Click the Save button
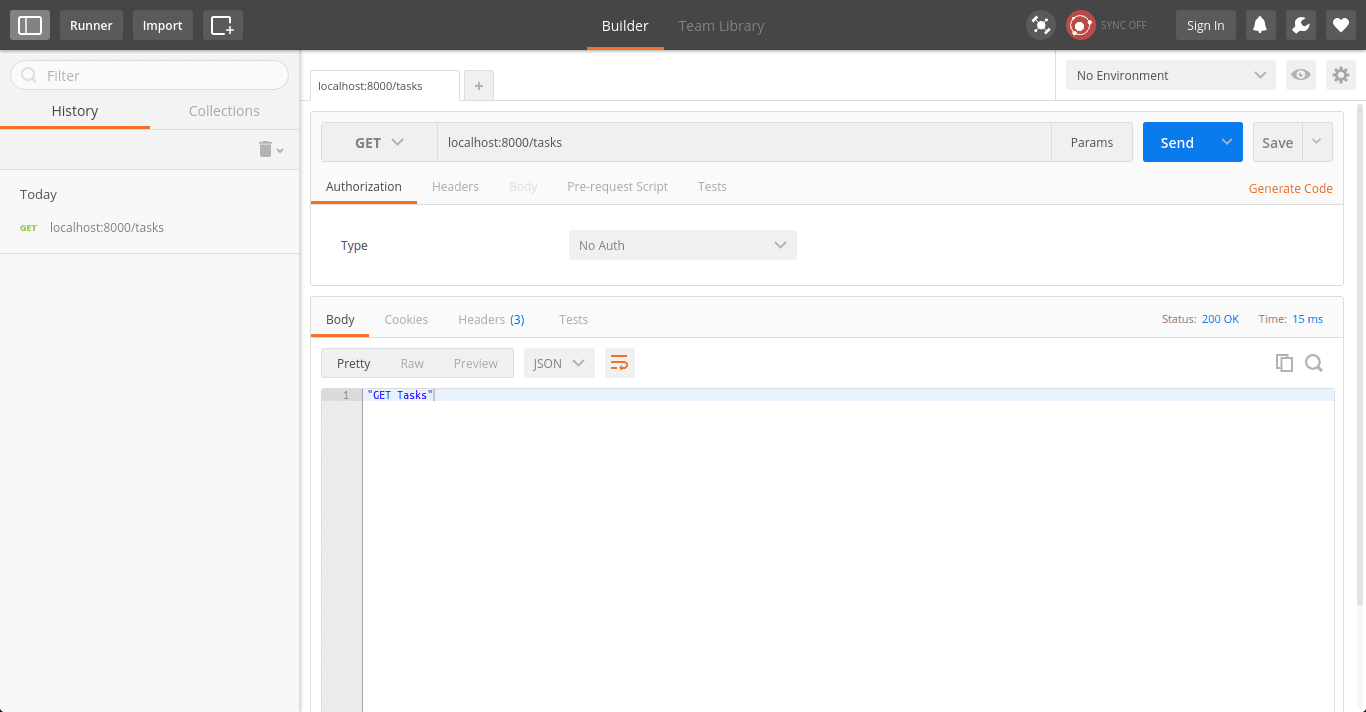 coord(1277,142)
